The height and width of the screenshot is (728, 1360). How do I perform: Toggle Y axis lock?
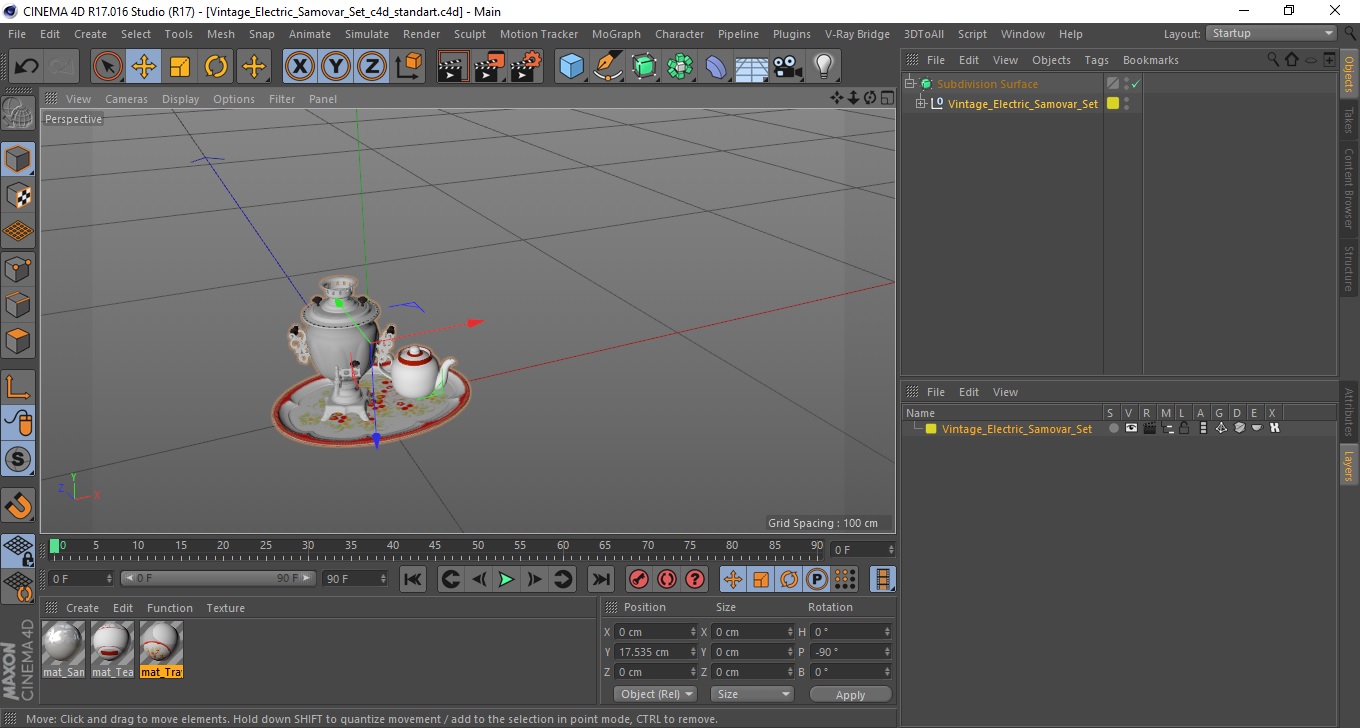(336, 67)
